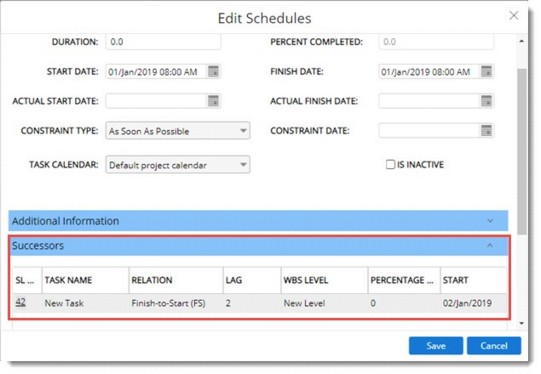Open the Finish Date calendar picker
Screen dimensions: 541x374
pos(486,71)
